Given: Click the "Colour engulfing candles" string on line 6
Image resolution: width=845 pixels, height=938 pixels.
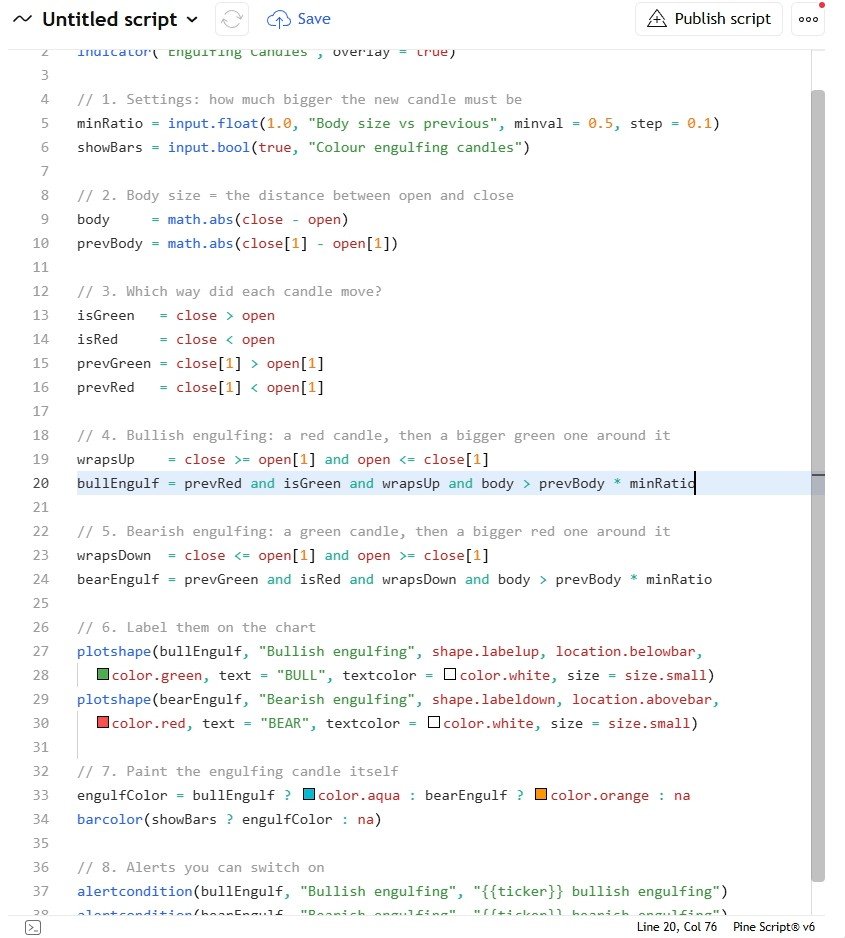Looking at the screenshot, I should [x=415, y=147].
